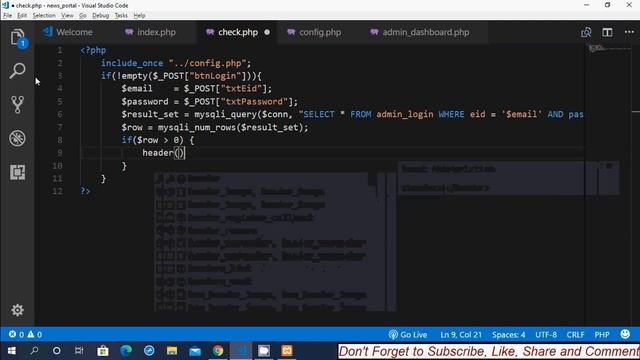Screen dimensions: 640x360
Task: Click include_once on line 2
Action: (x=132, y=63)
